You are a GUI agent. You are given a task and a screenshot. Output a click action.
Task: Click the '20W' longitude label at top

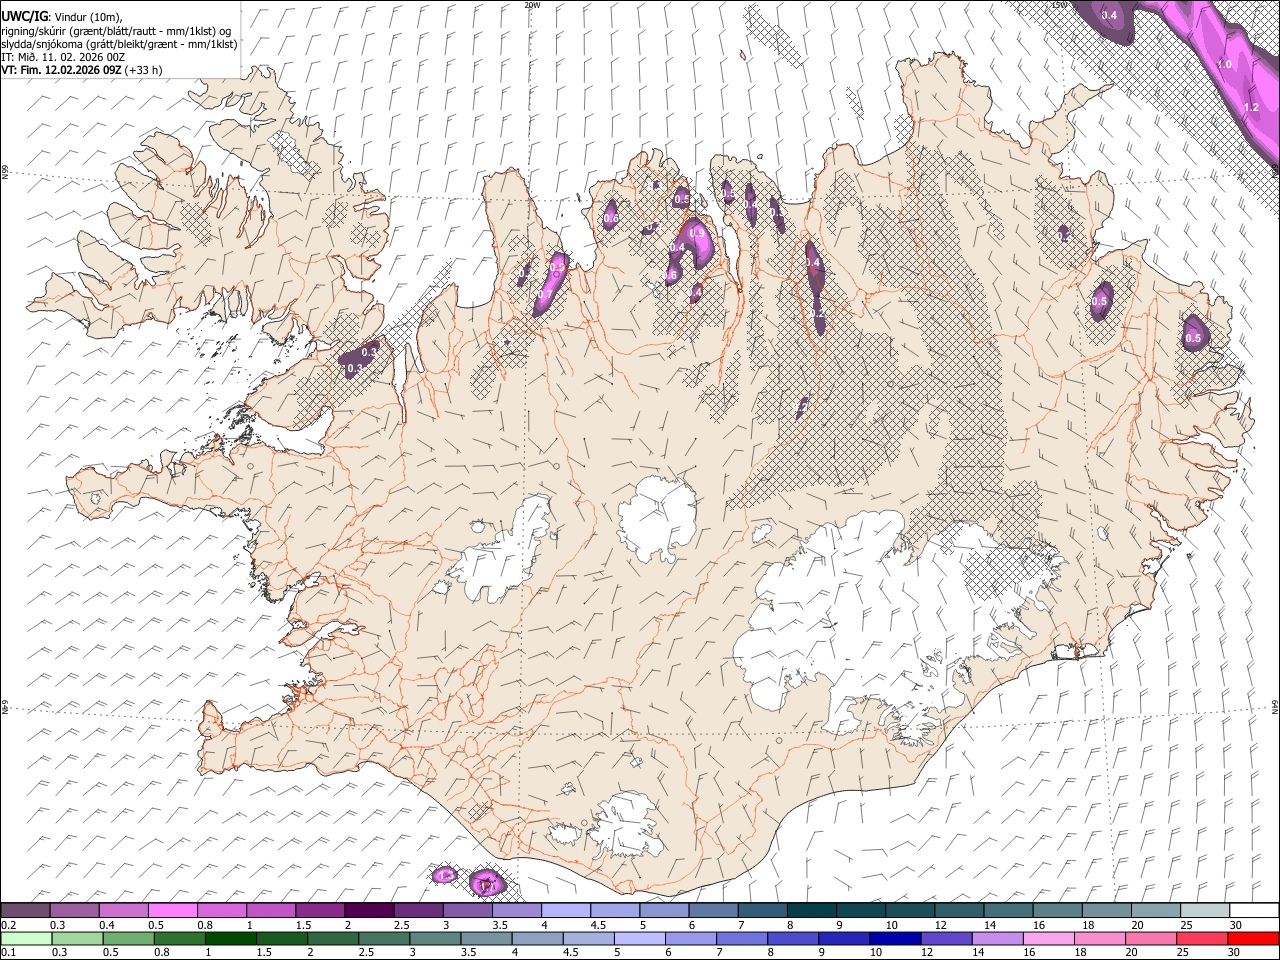[x=533, y=5]
